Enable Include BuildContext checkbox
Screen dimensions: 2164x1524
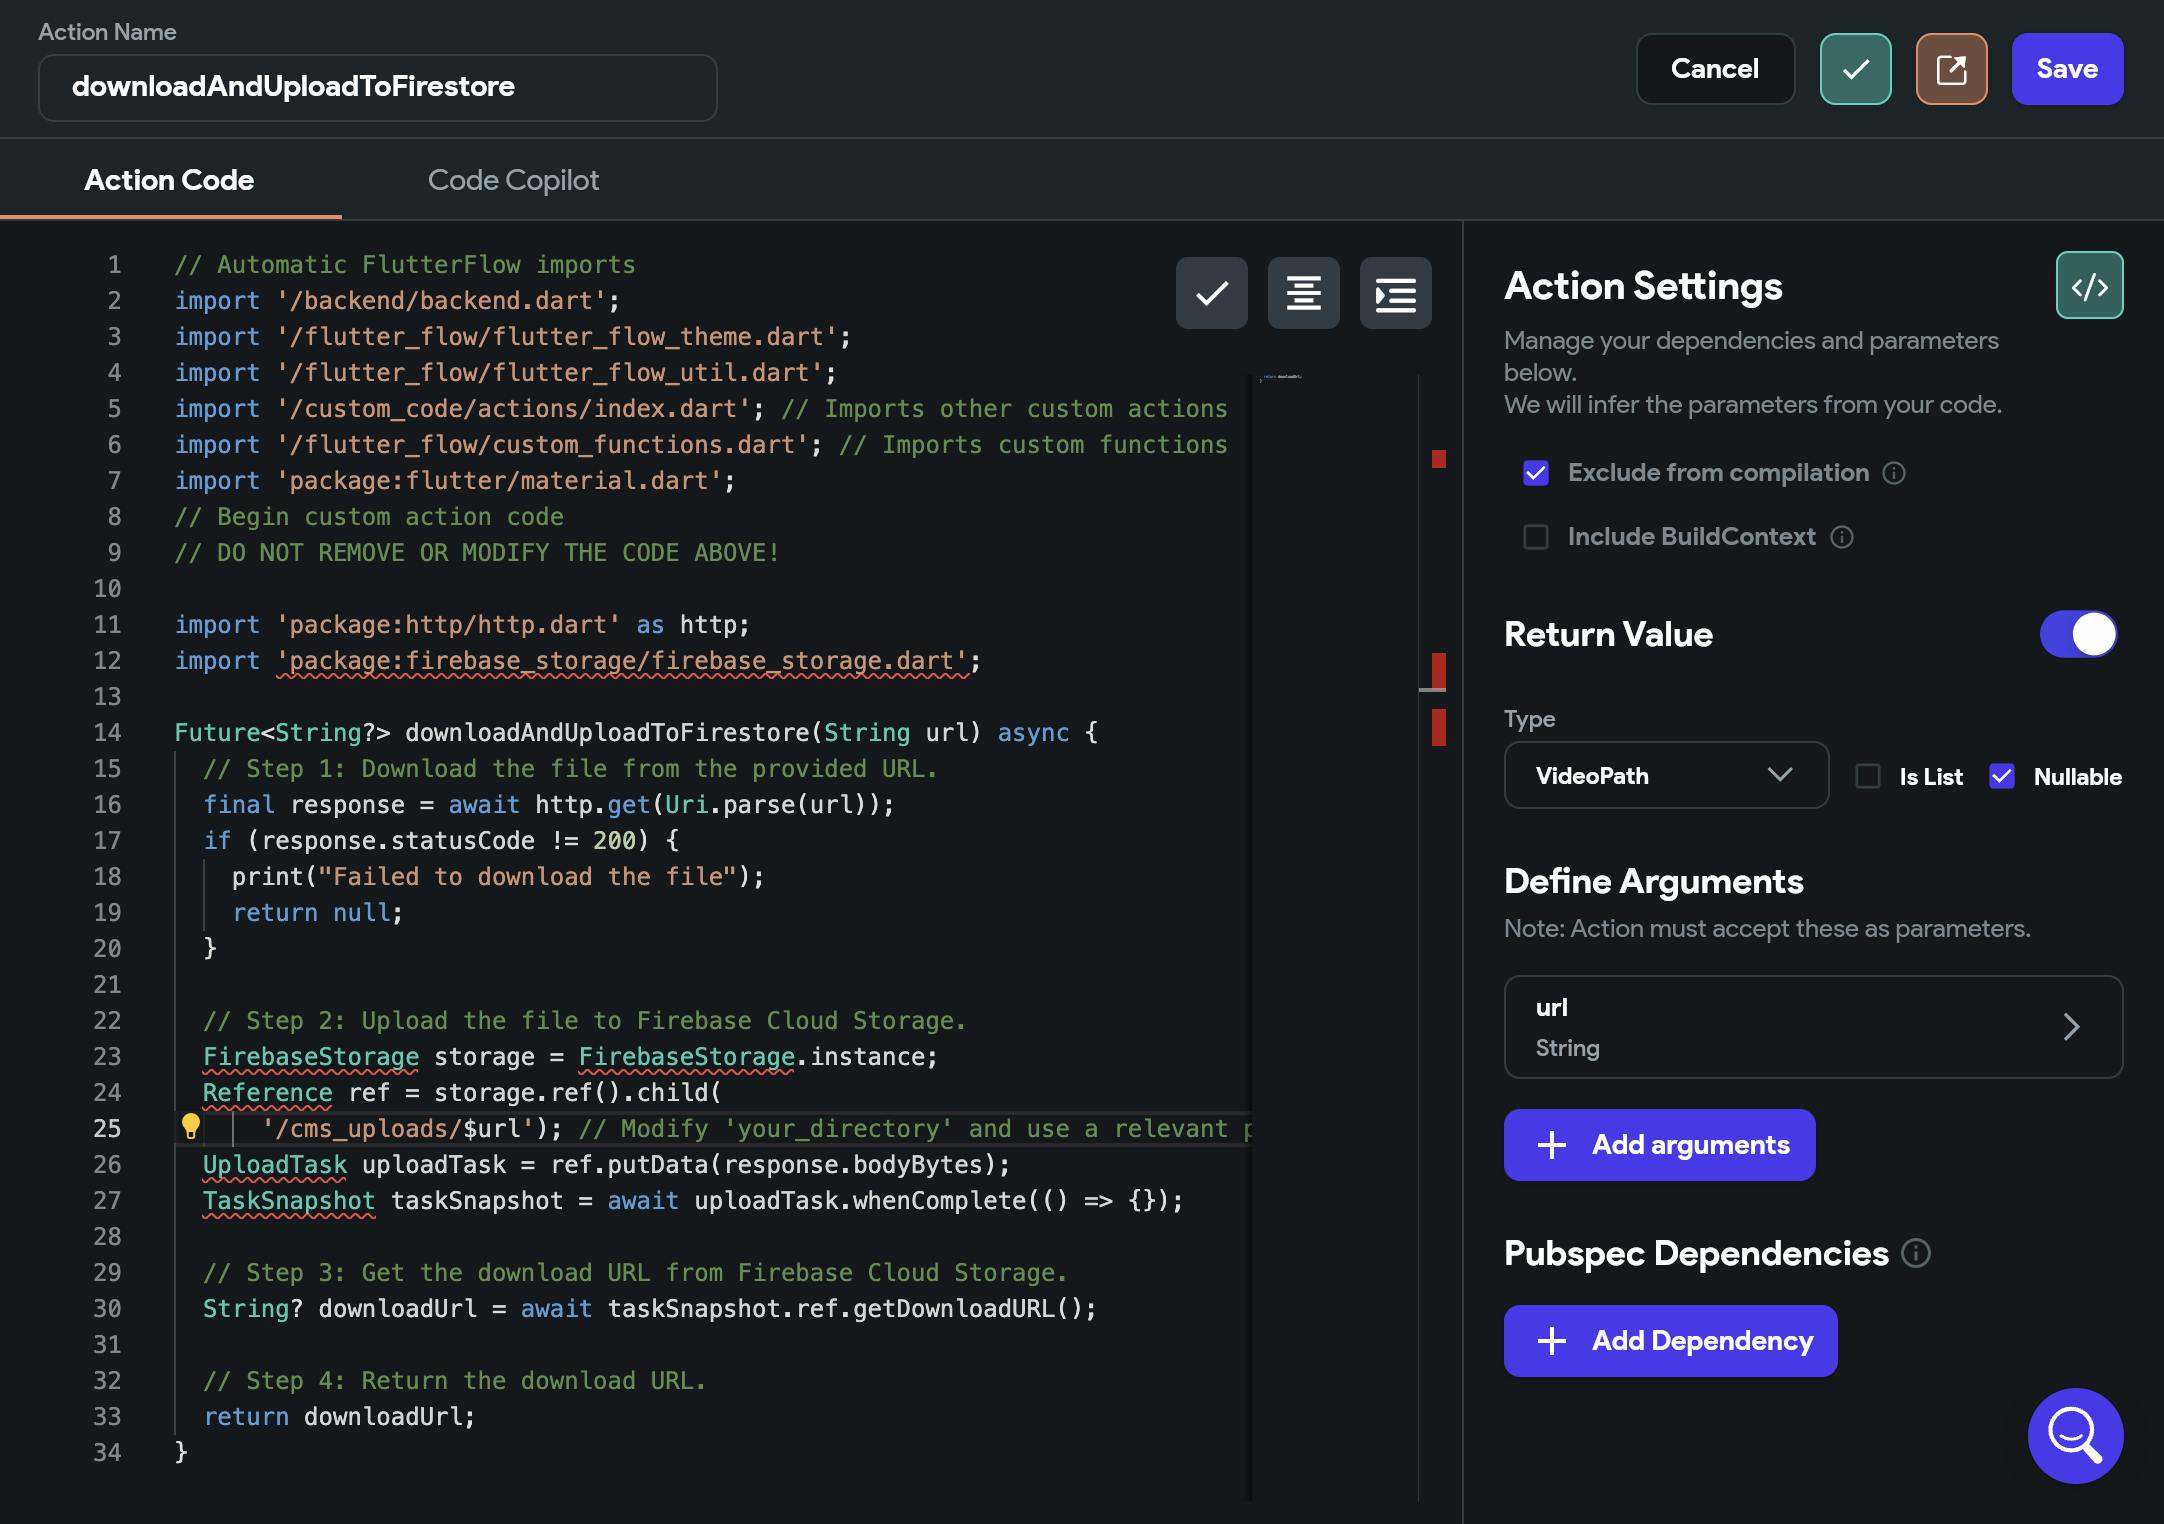tap(1536, 537)
